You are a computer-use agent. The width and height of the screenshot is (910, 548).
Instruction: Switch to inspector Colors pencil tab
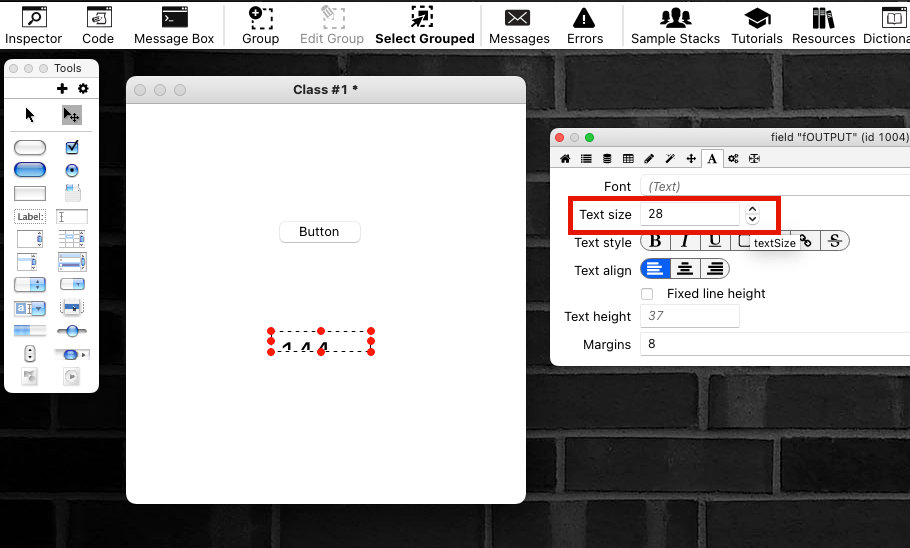649,158
